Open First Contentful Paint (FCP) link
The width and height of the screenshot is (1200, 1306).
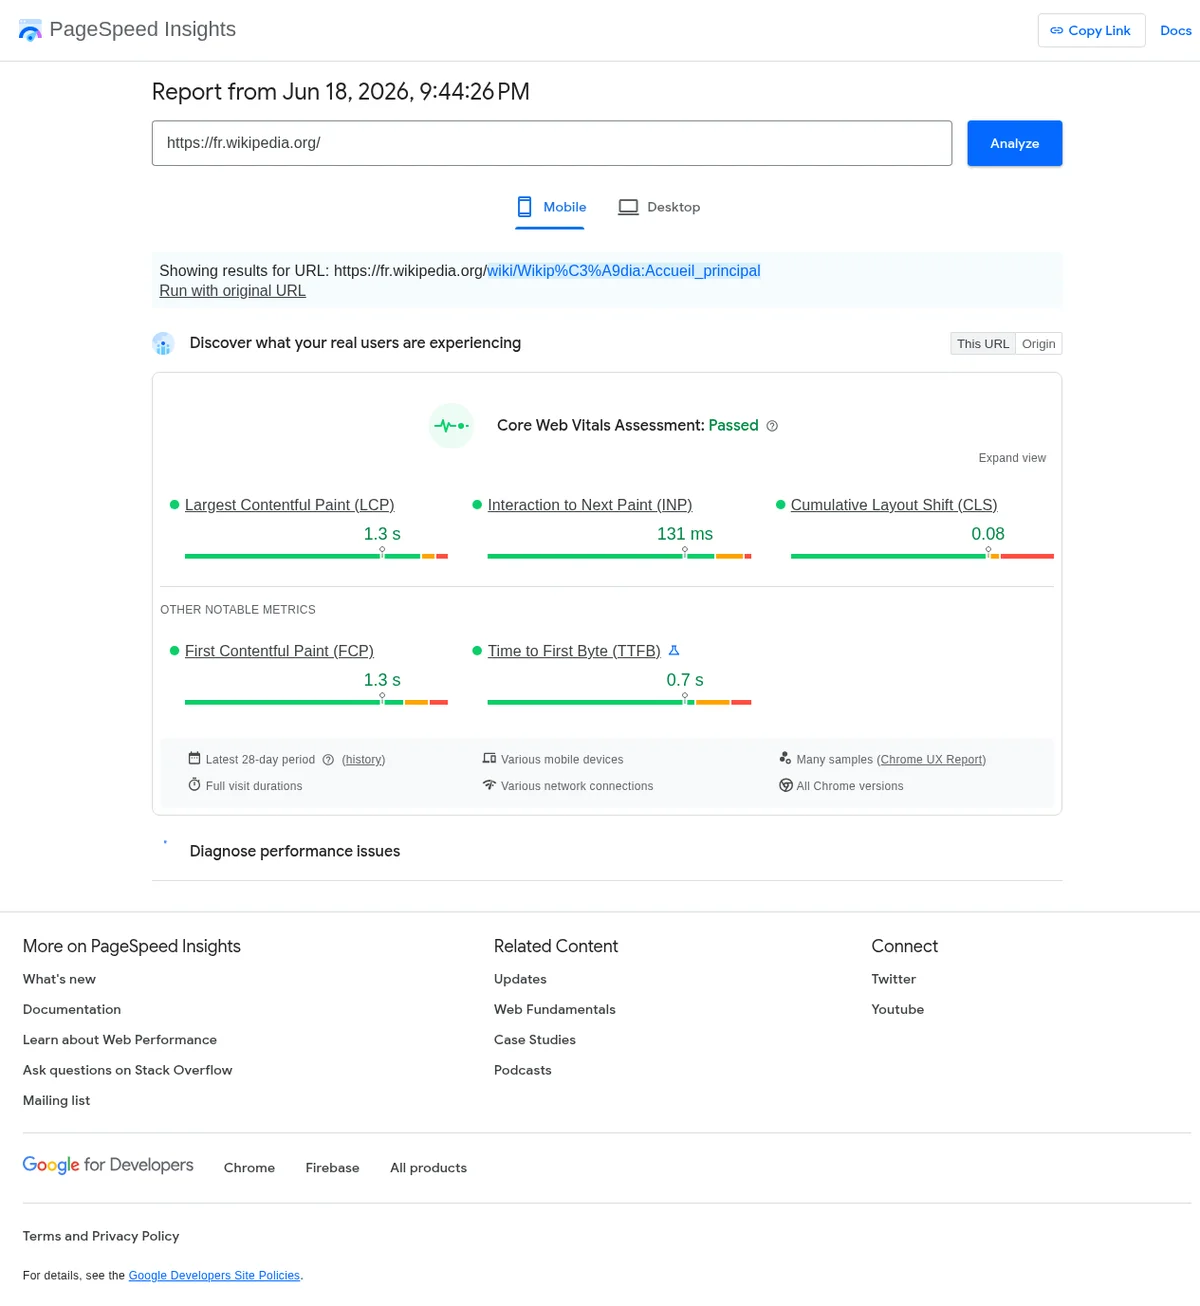coord(279,651)
